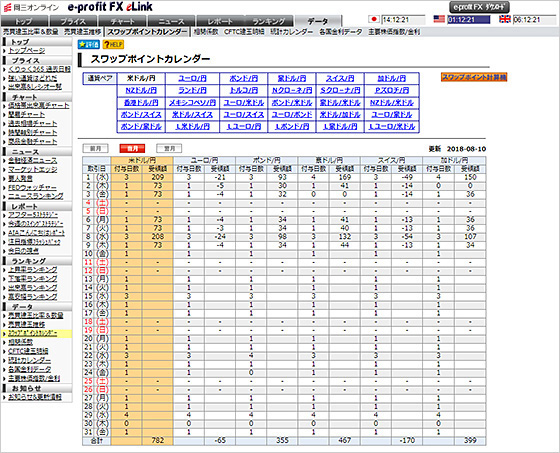Select スワップポイントカレンダー in the sub-menu bar
This screenshot has width=560, height=453.
147,32
